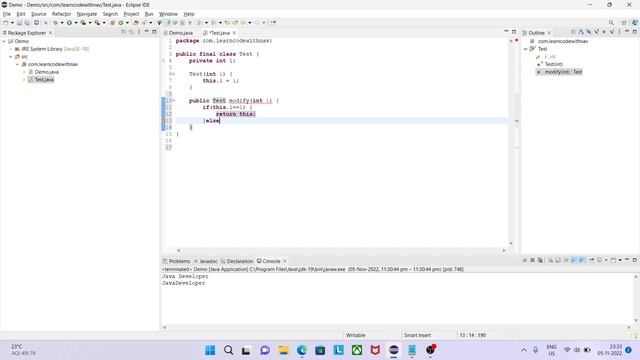This screenshot has height=360, width=640.
Task: Click the Save toolbar icon
Action: point(19,23)
